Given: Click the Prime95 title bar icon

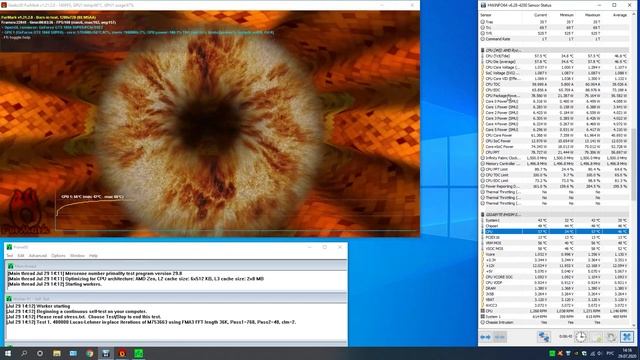Looking at the screenshot, I should 9,247.
